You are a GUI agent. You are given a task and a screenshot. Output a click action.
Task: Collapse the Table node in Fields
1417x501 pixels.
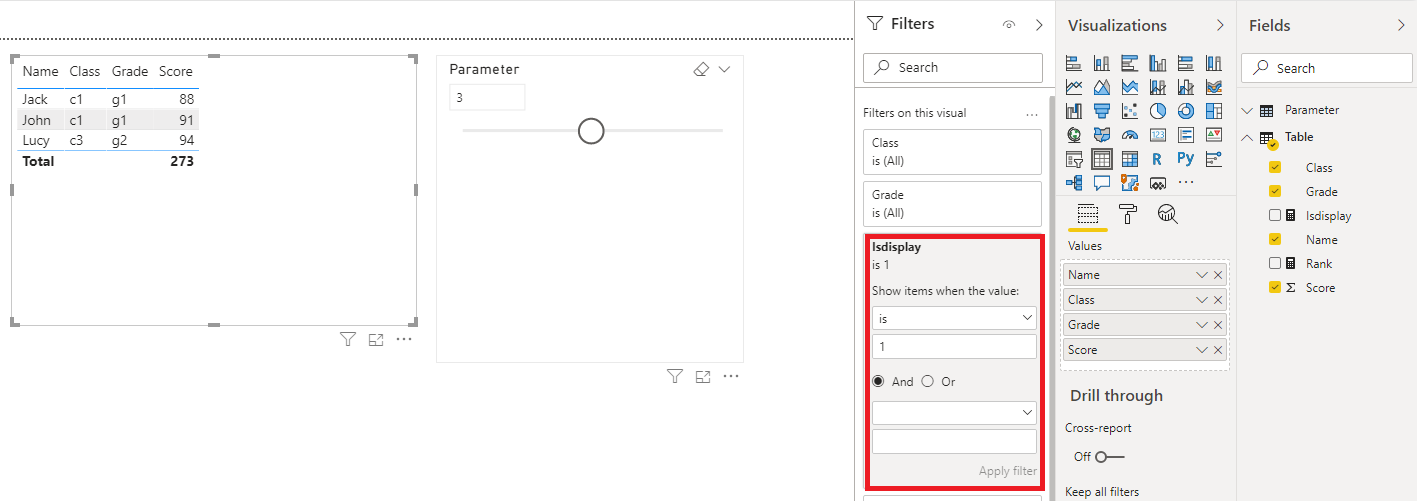(1246, 137)
